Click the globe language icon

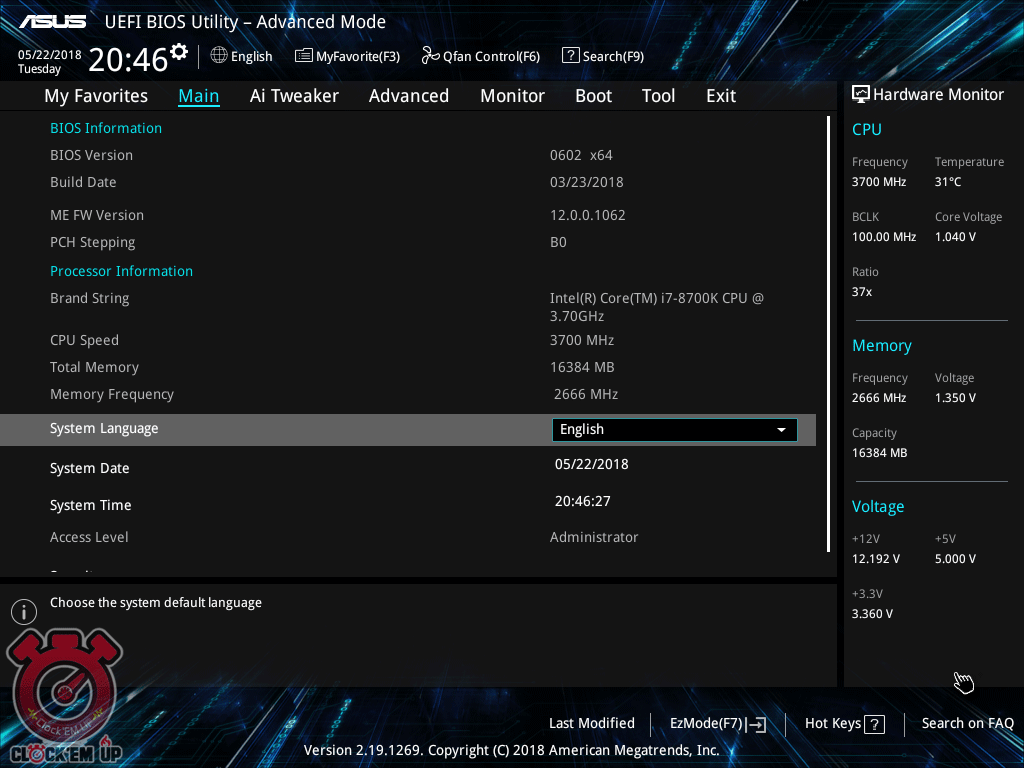pos(219,56)
